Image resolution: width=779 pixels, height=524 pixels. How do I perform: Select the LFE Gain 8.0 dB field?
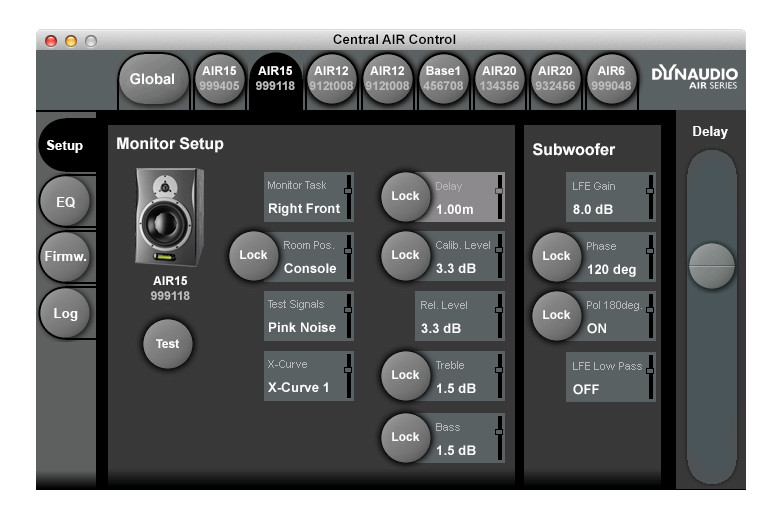coord(611,197)
